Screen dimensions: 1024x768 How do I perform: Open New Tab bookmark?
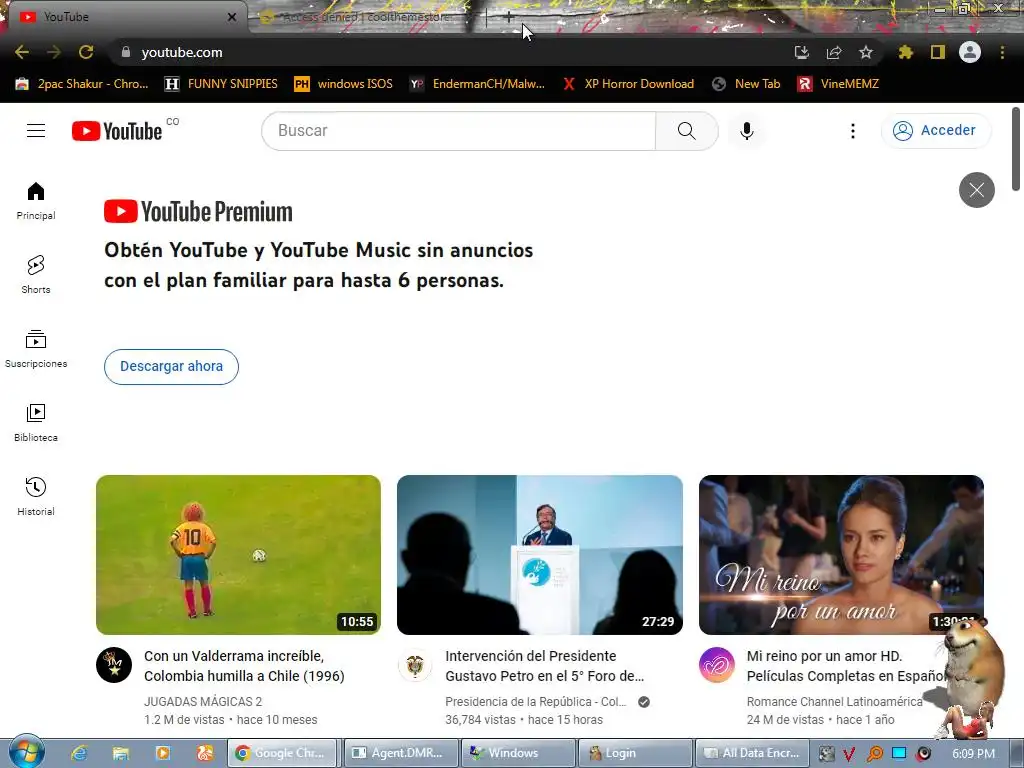point(746,84)
